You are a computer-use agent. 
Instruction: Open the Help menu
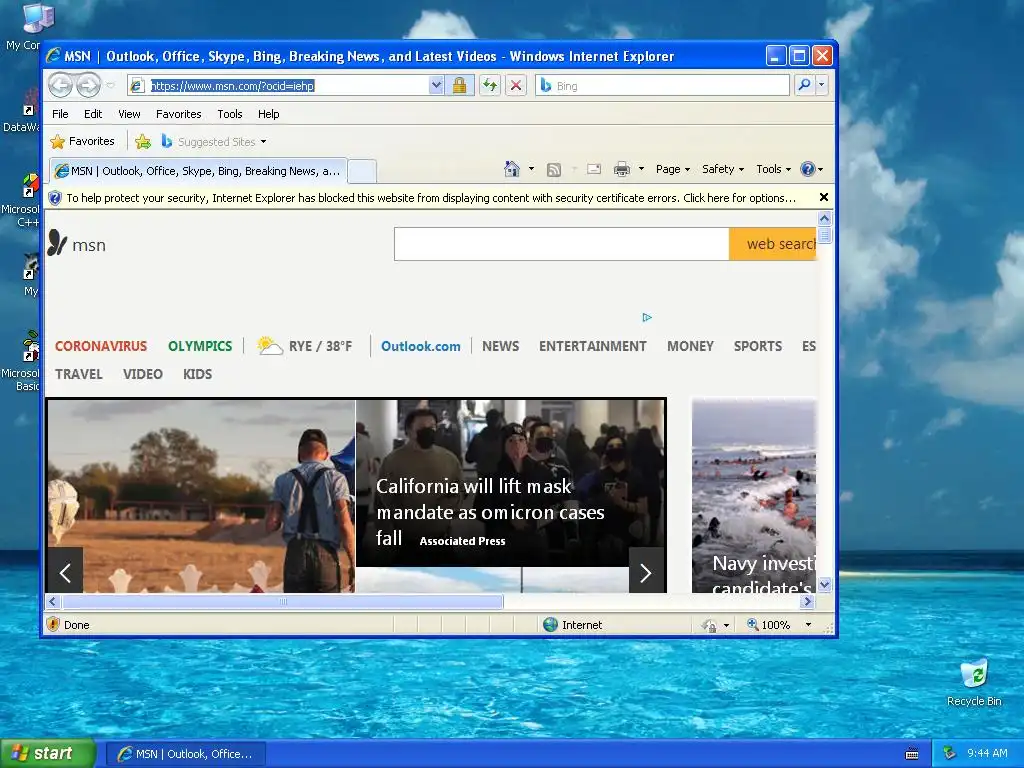pos(268,114)
